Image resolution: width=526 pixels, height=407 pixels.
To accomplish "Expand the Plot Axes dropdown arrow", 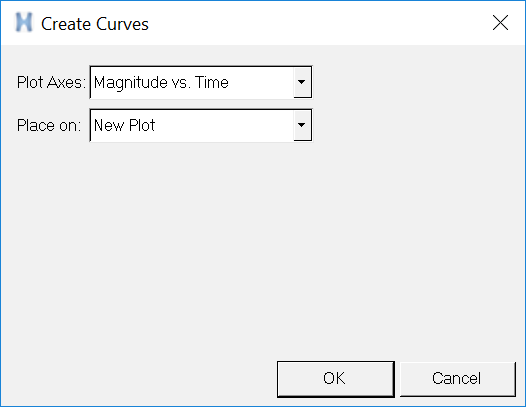I will pos(302,82).
